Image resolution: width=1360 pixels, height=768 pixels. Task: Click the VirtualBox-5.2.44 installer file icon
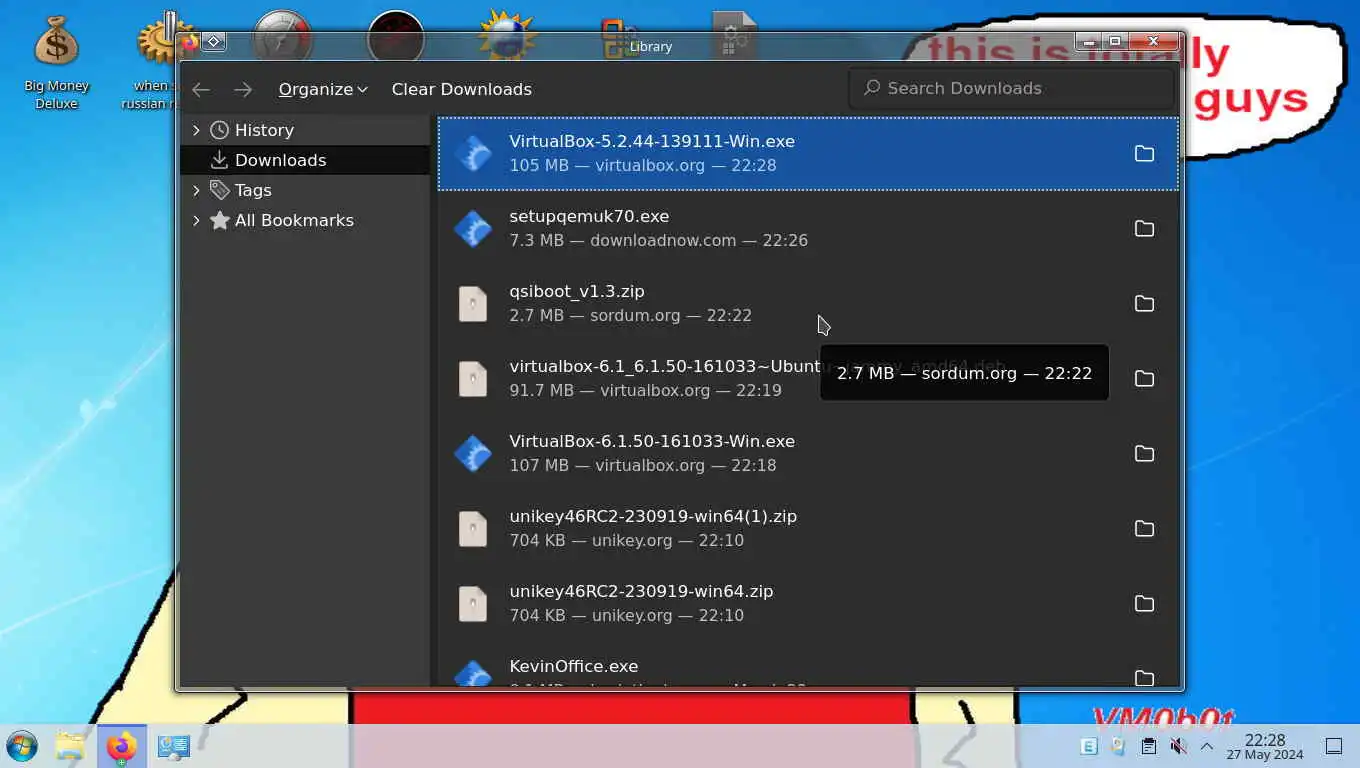click(x=473, y=153)
